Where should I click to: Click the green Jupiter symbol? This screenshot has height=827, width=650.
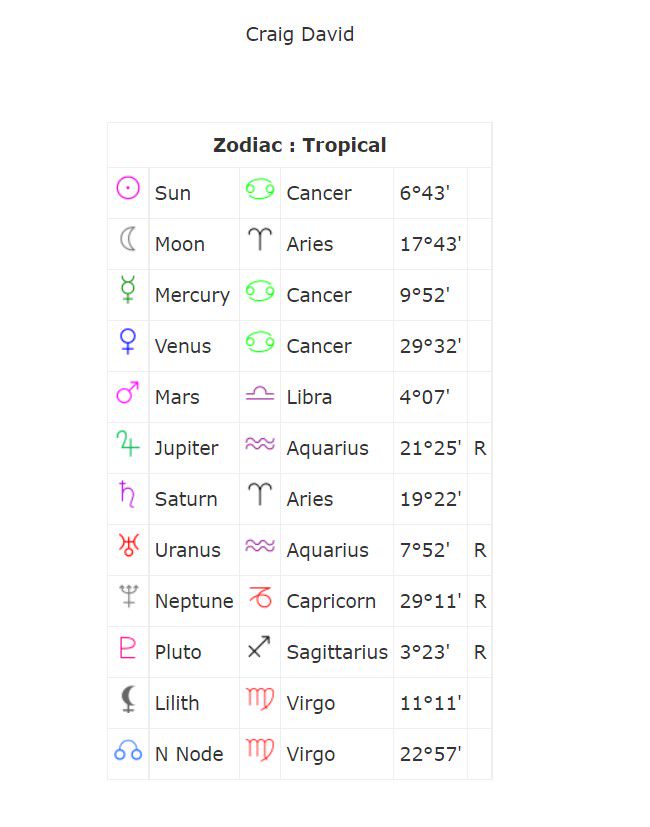pyautogui.click(x=128, y=443)
